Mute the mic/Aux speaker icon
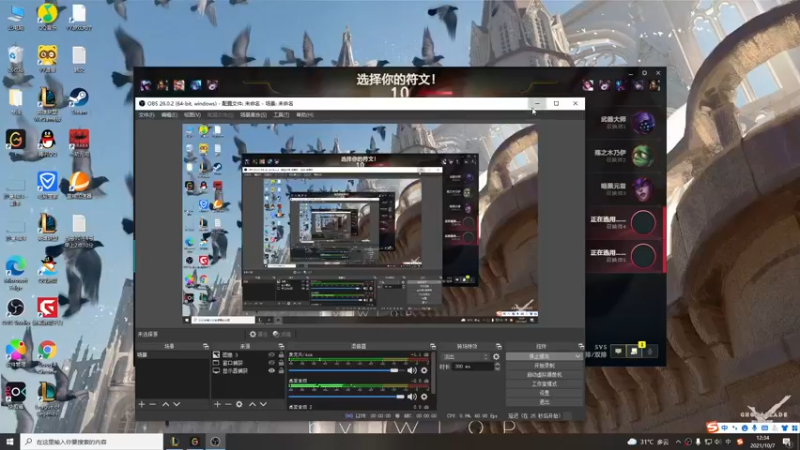 (412, 370)
